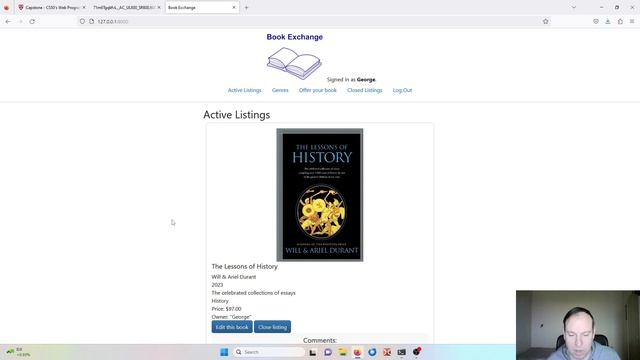Select the 2023 year text
Screen dimensions: 640x360
pos(217,285)
